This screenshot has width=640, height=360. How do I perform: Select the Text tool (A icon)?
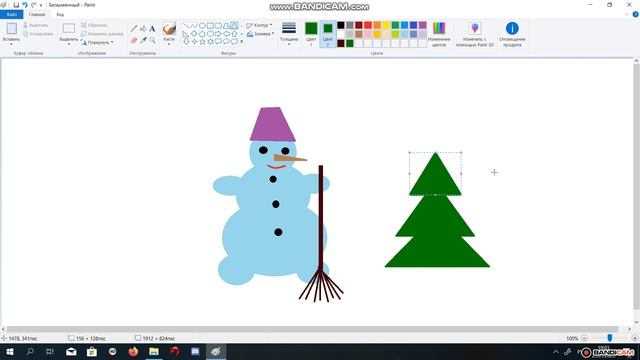click(x=152, y=29)
